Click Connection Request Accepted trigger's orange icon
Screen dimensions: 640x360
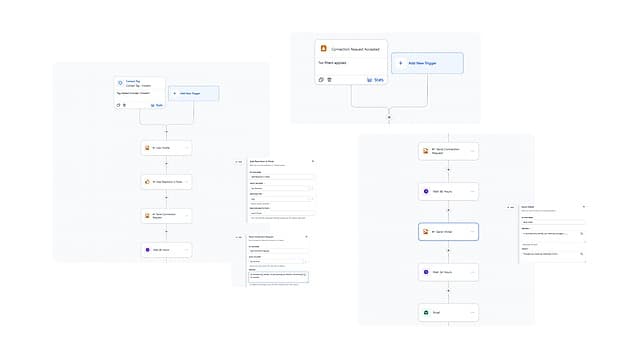[324, 49]
